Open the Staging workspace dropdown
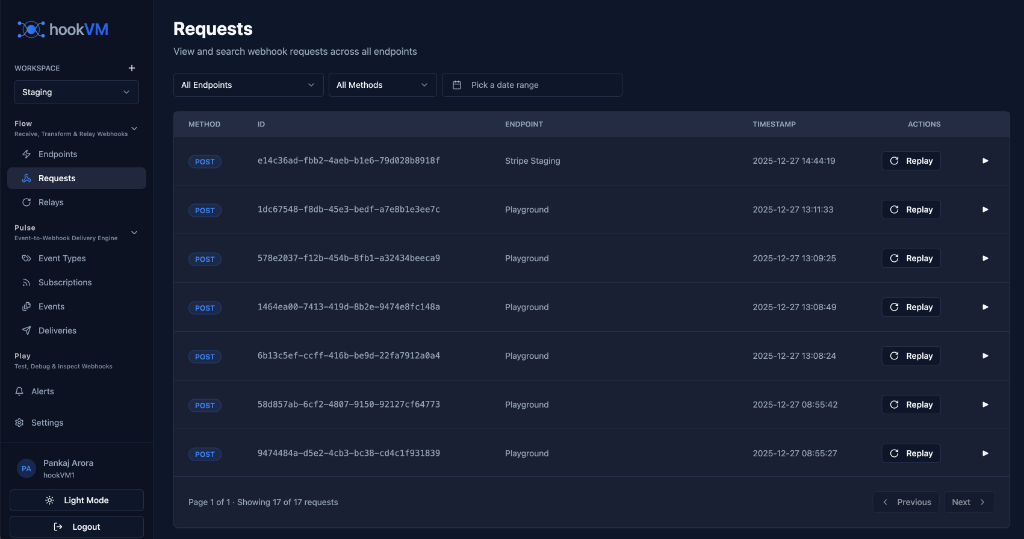 coord(76,92)
